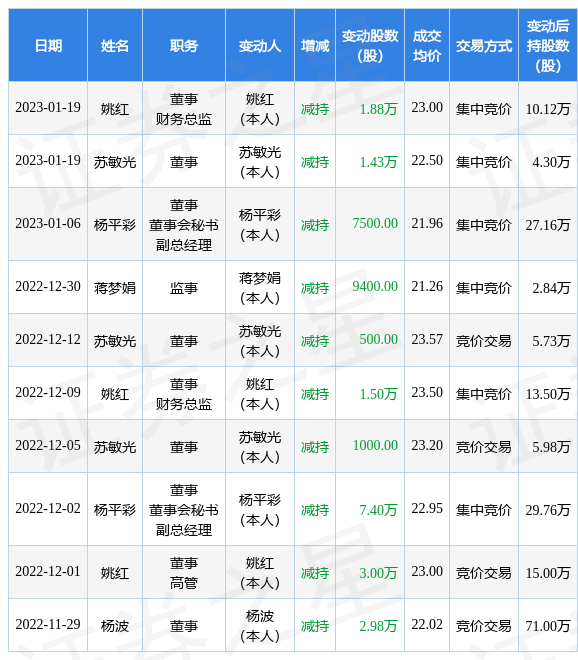Screen dimensions: 578x660
Task: Click the 22.95 average price cell
Action: (427, 509)
